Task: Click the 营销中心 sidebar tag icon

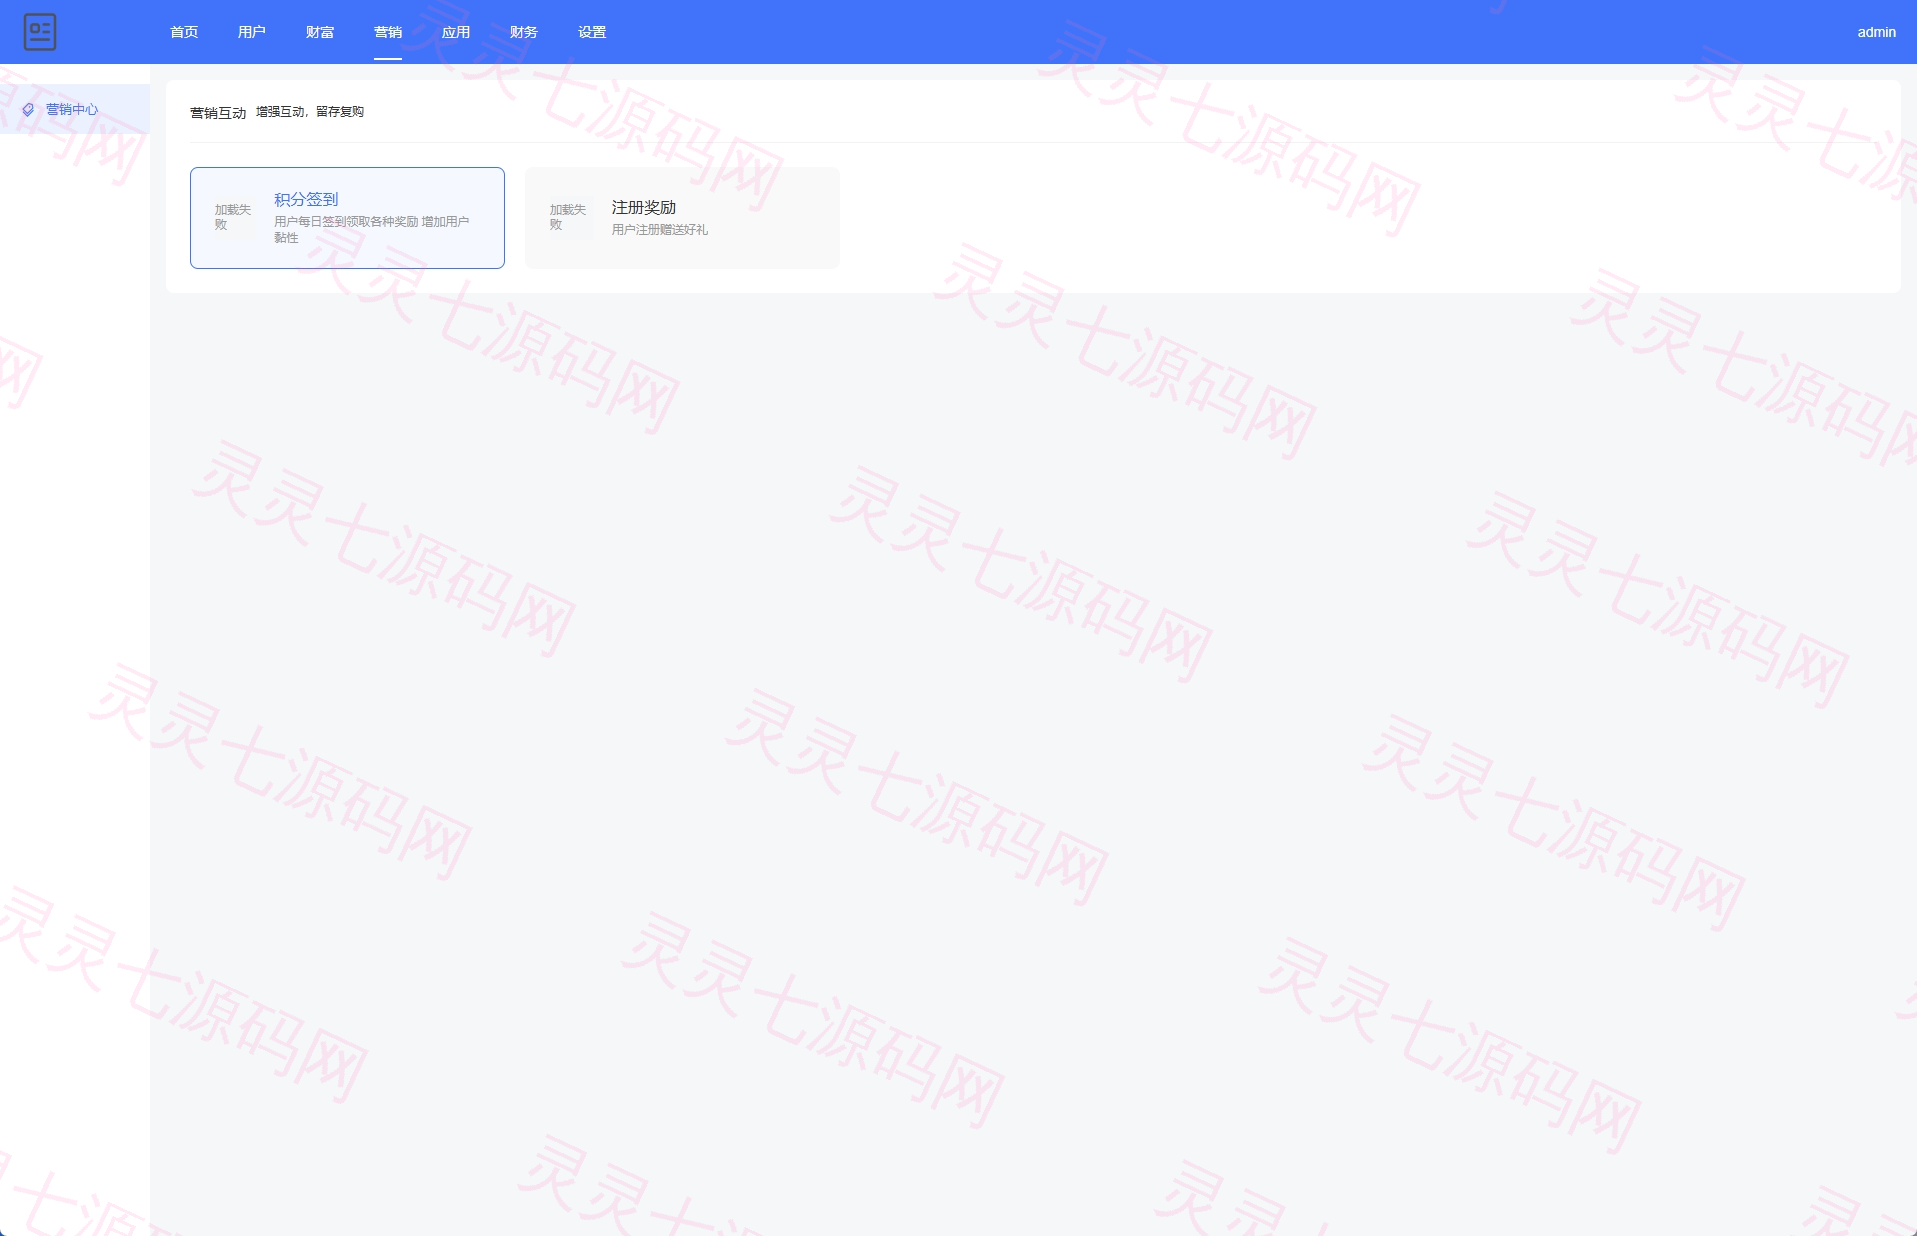Action: (x=28, y=110)
